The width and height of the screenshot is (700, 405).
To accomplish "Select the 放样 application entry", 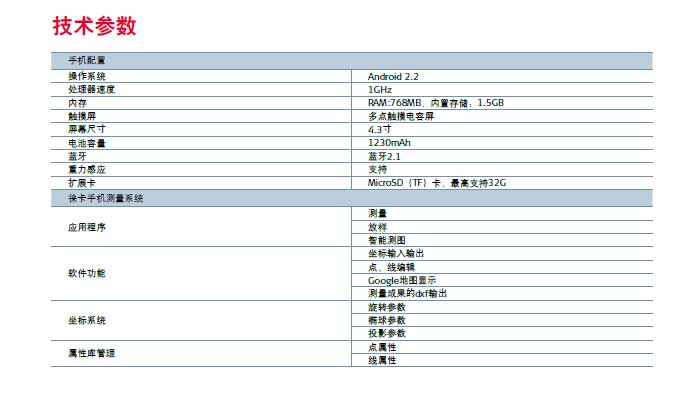I will click(377, 227).
